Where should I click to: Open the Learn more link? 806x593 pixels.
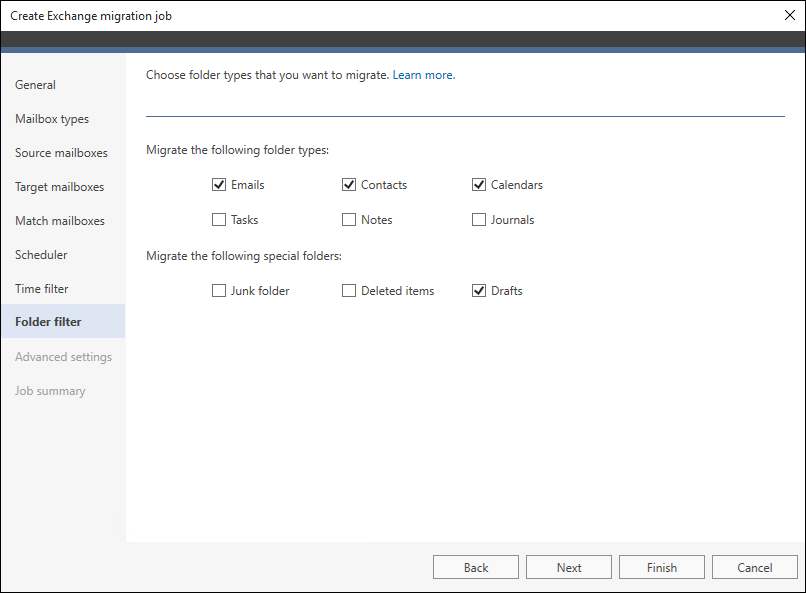[423, 75]
